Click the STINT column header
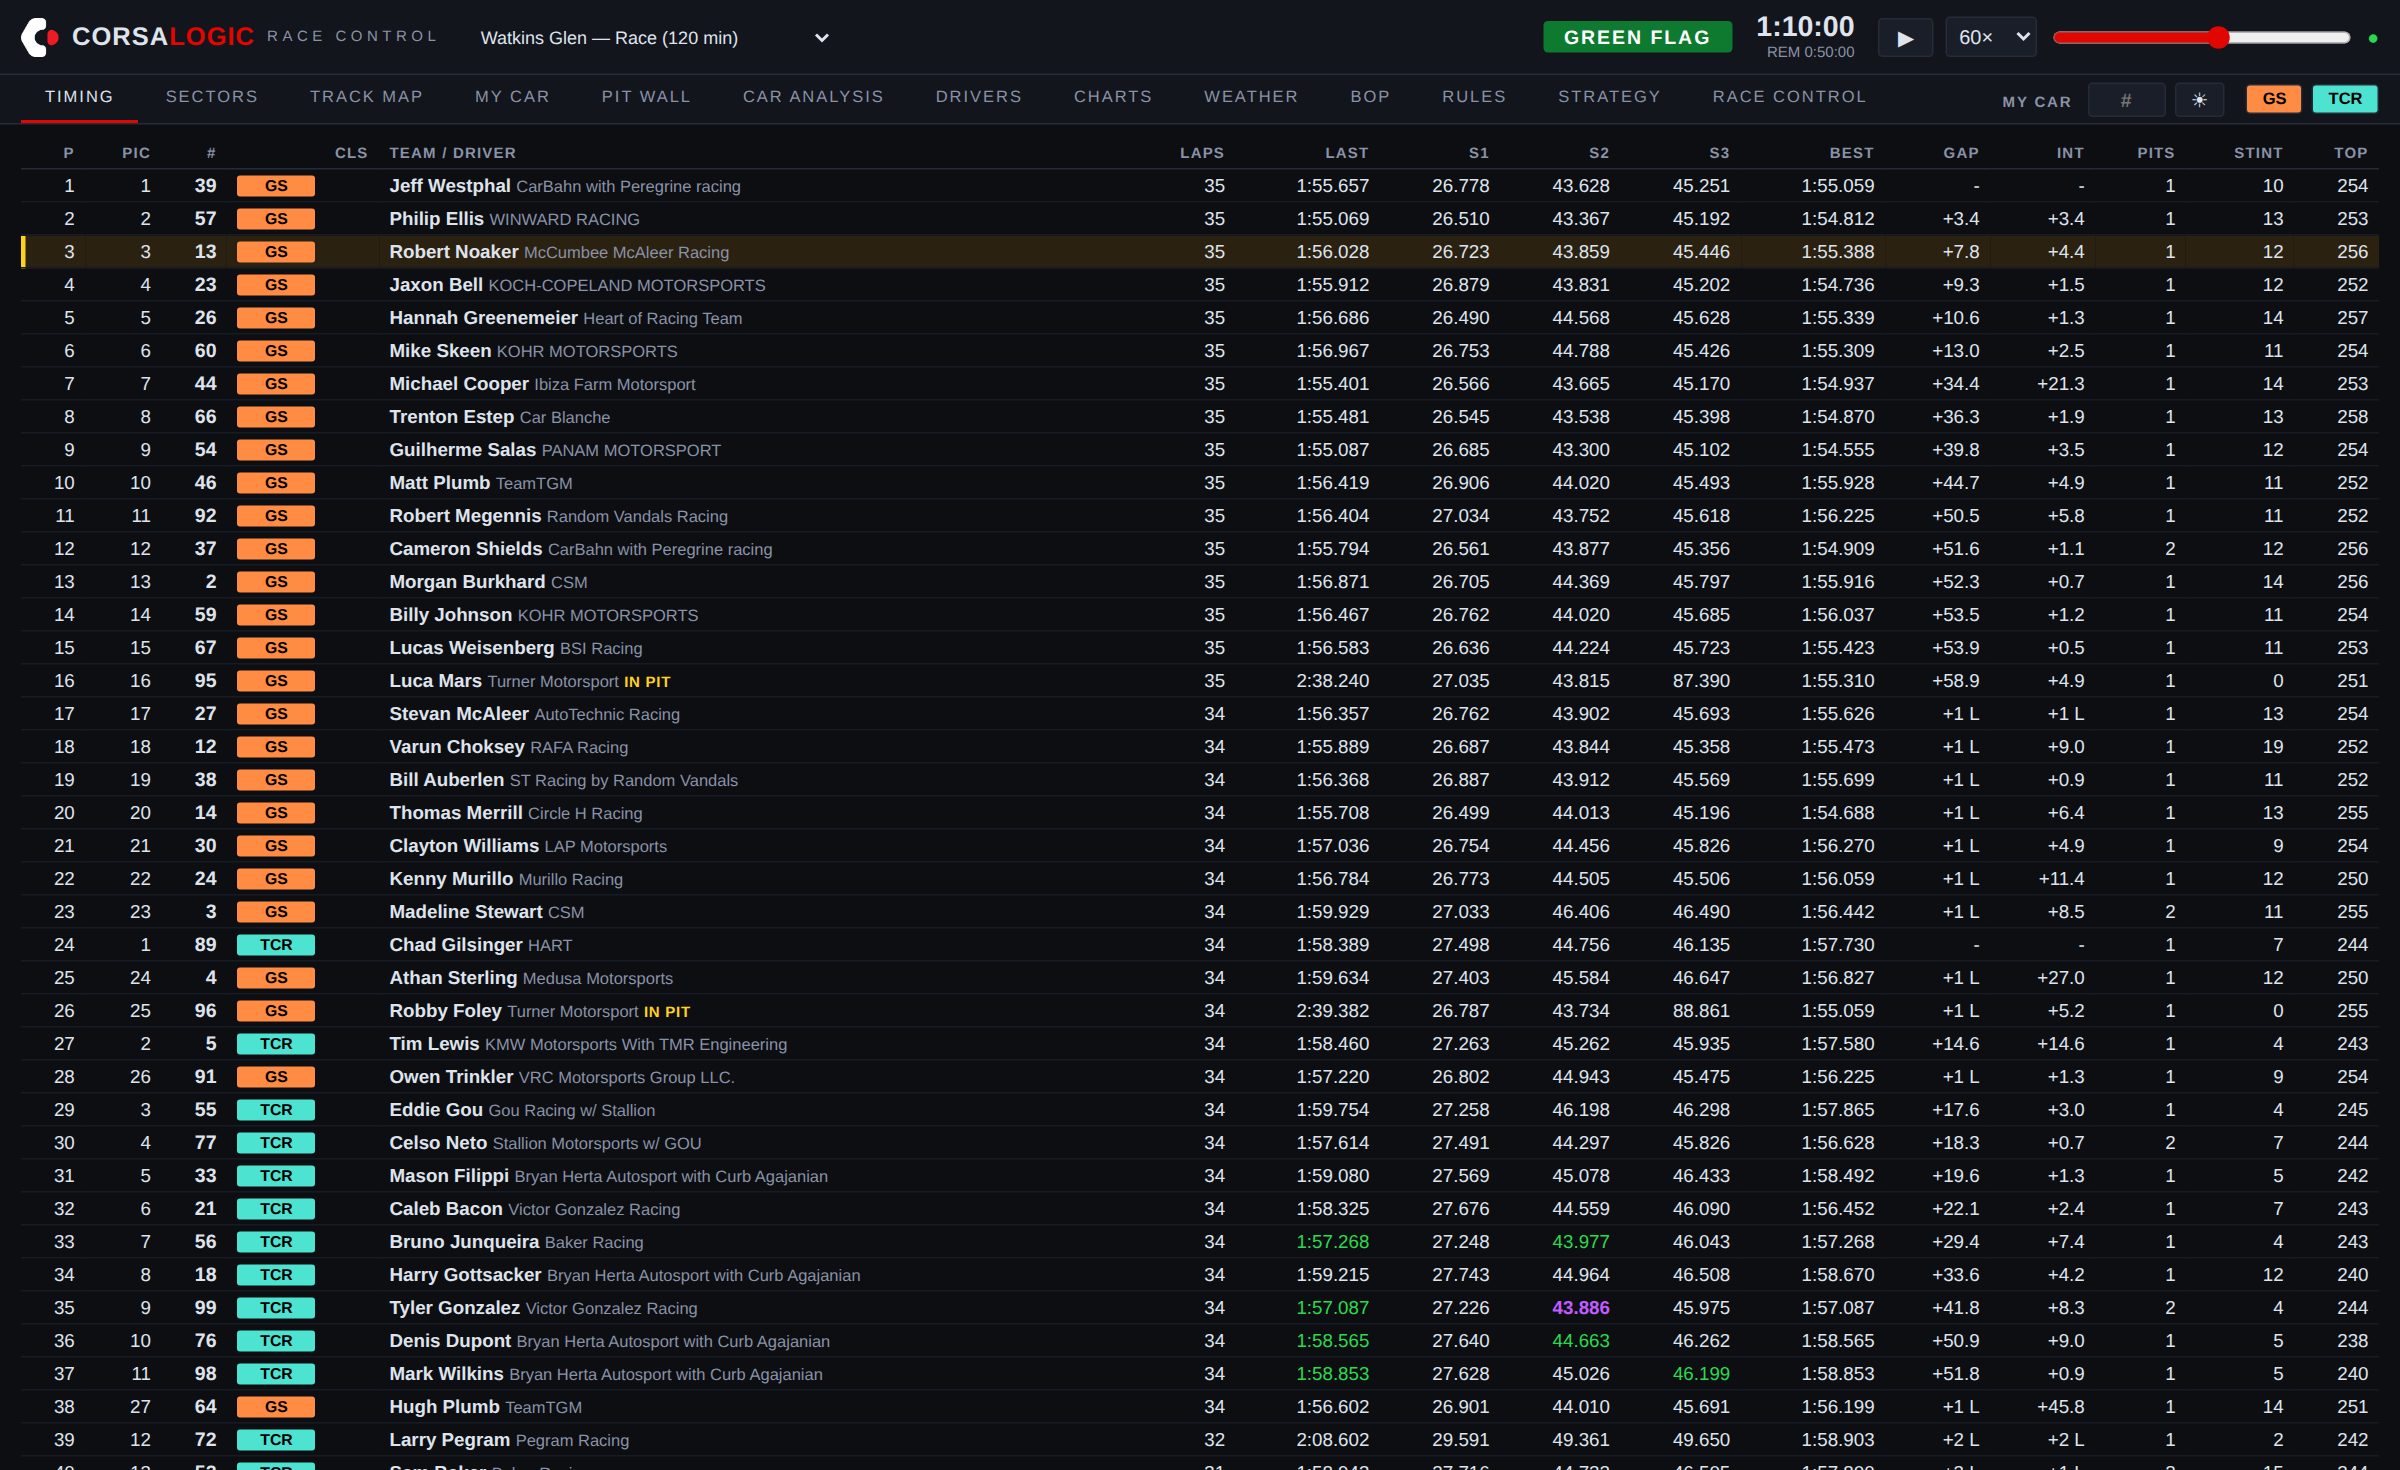The width and height of the screenshot is (2400, 1470). click(x=2258, y=153)
